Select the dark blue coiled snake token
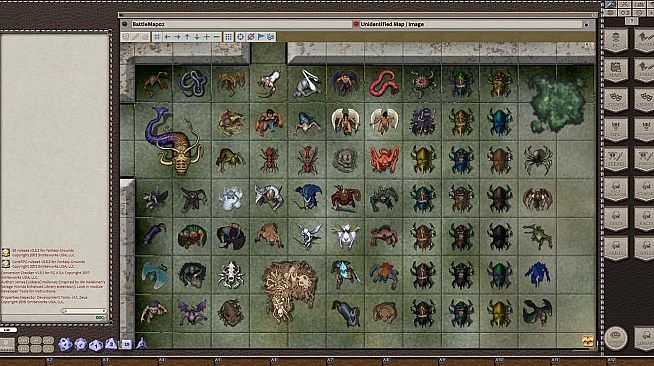Viewport: 654px width, 366px height. [193, 83]
